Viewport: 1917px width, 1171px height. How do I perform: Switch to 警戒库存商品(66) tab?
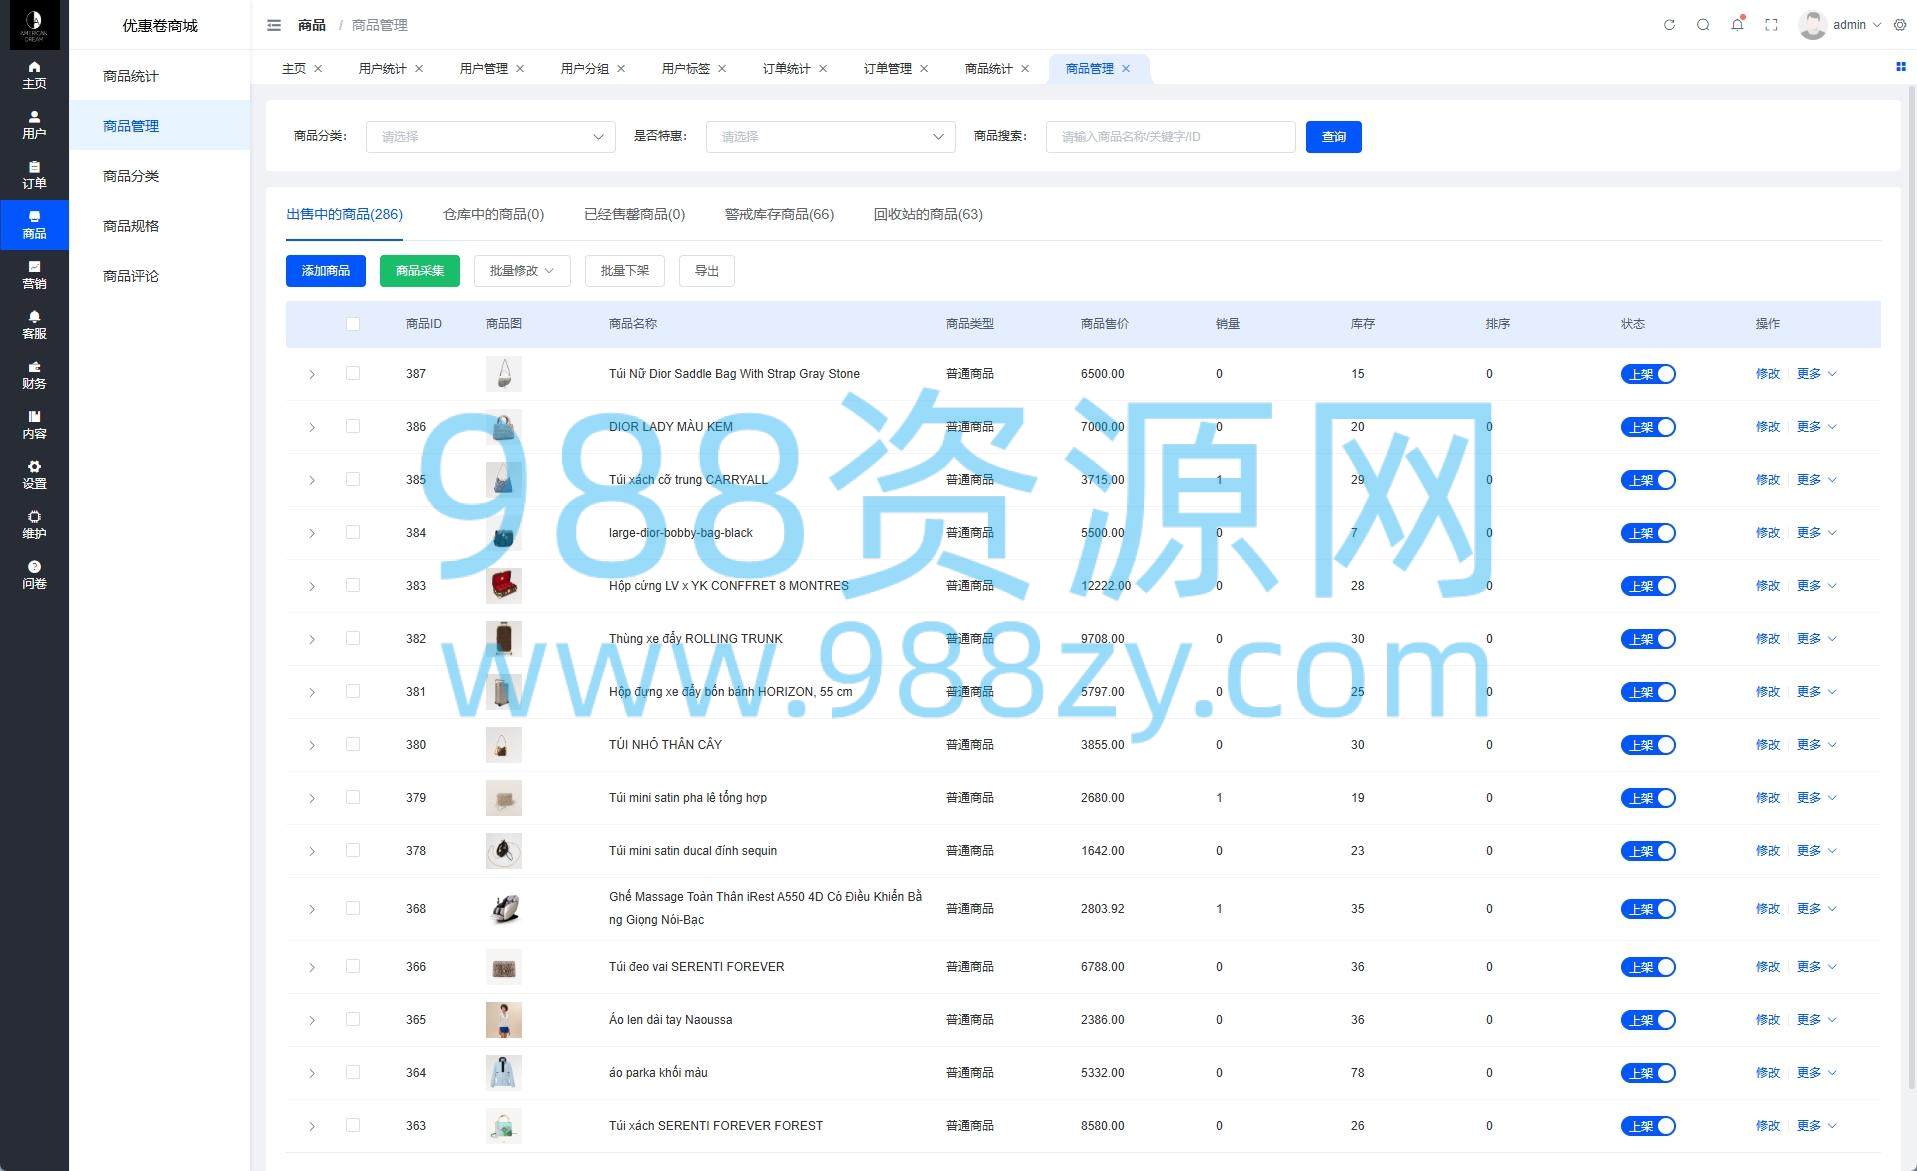[779, 214]
